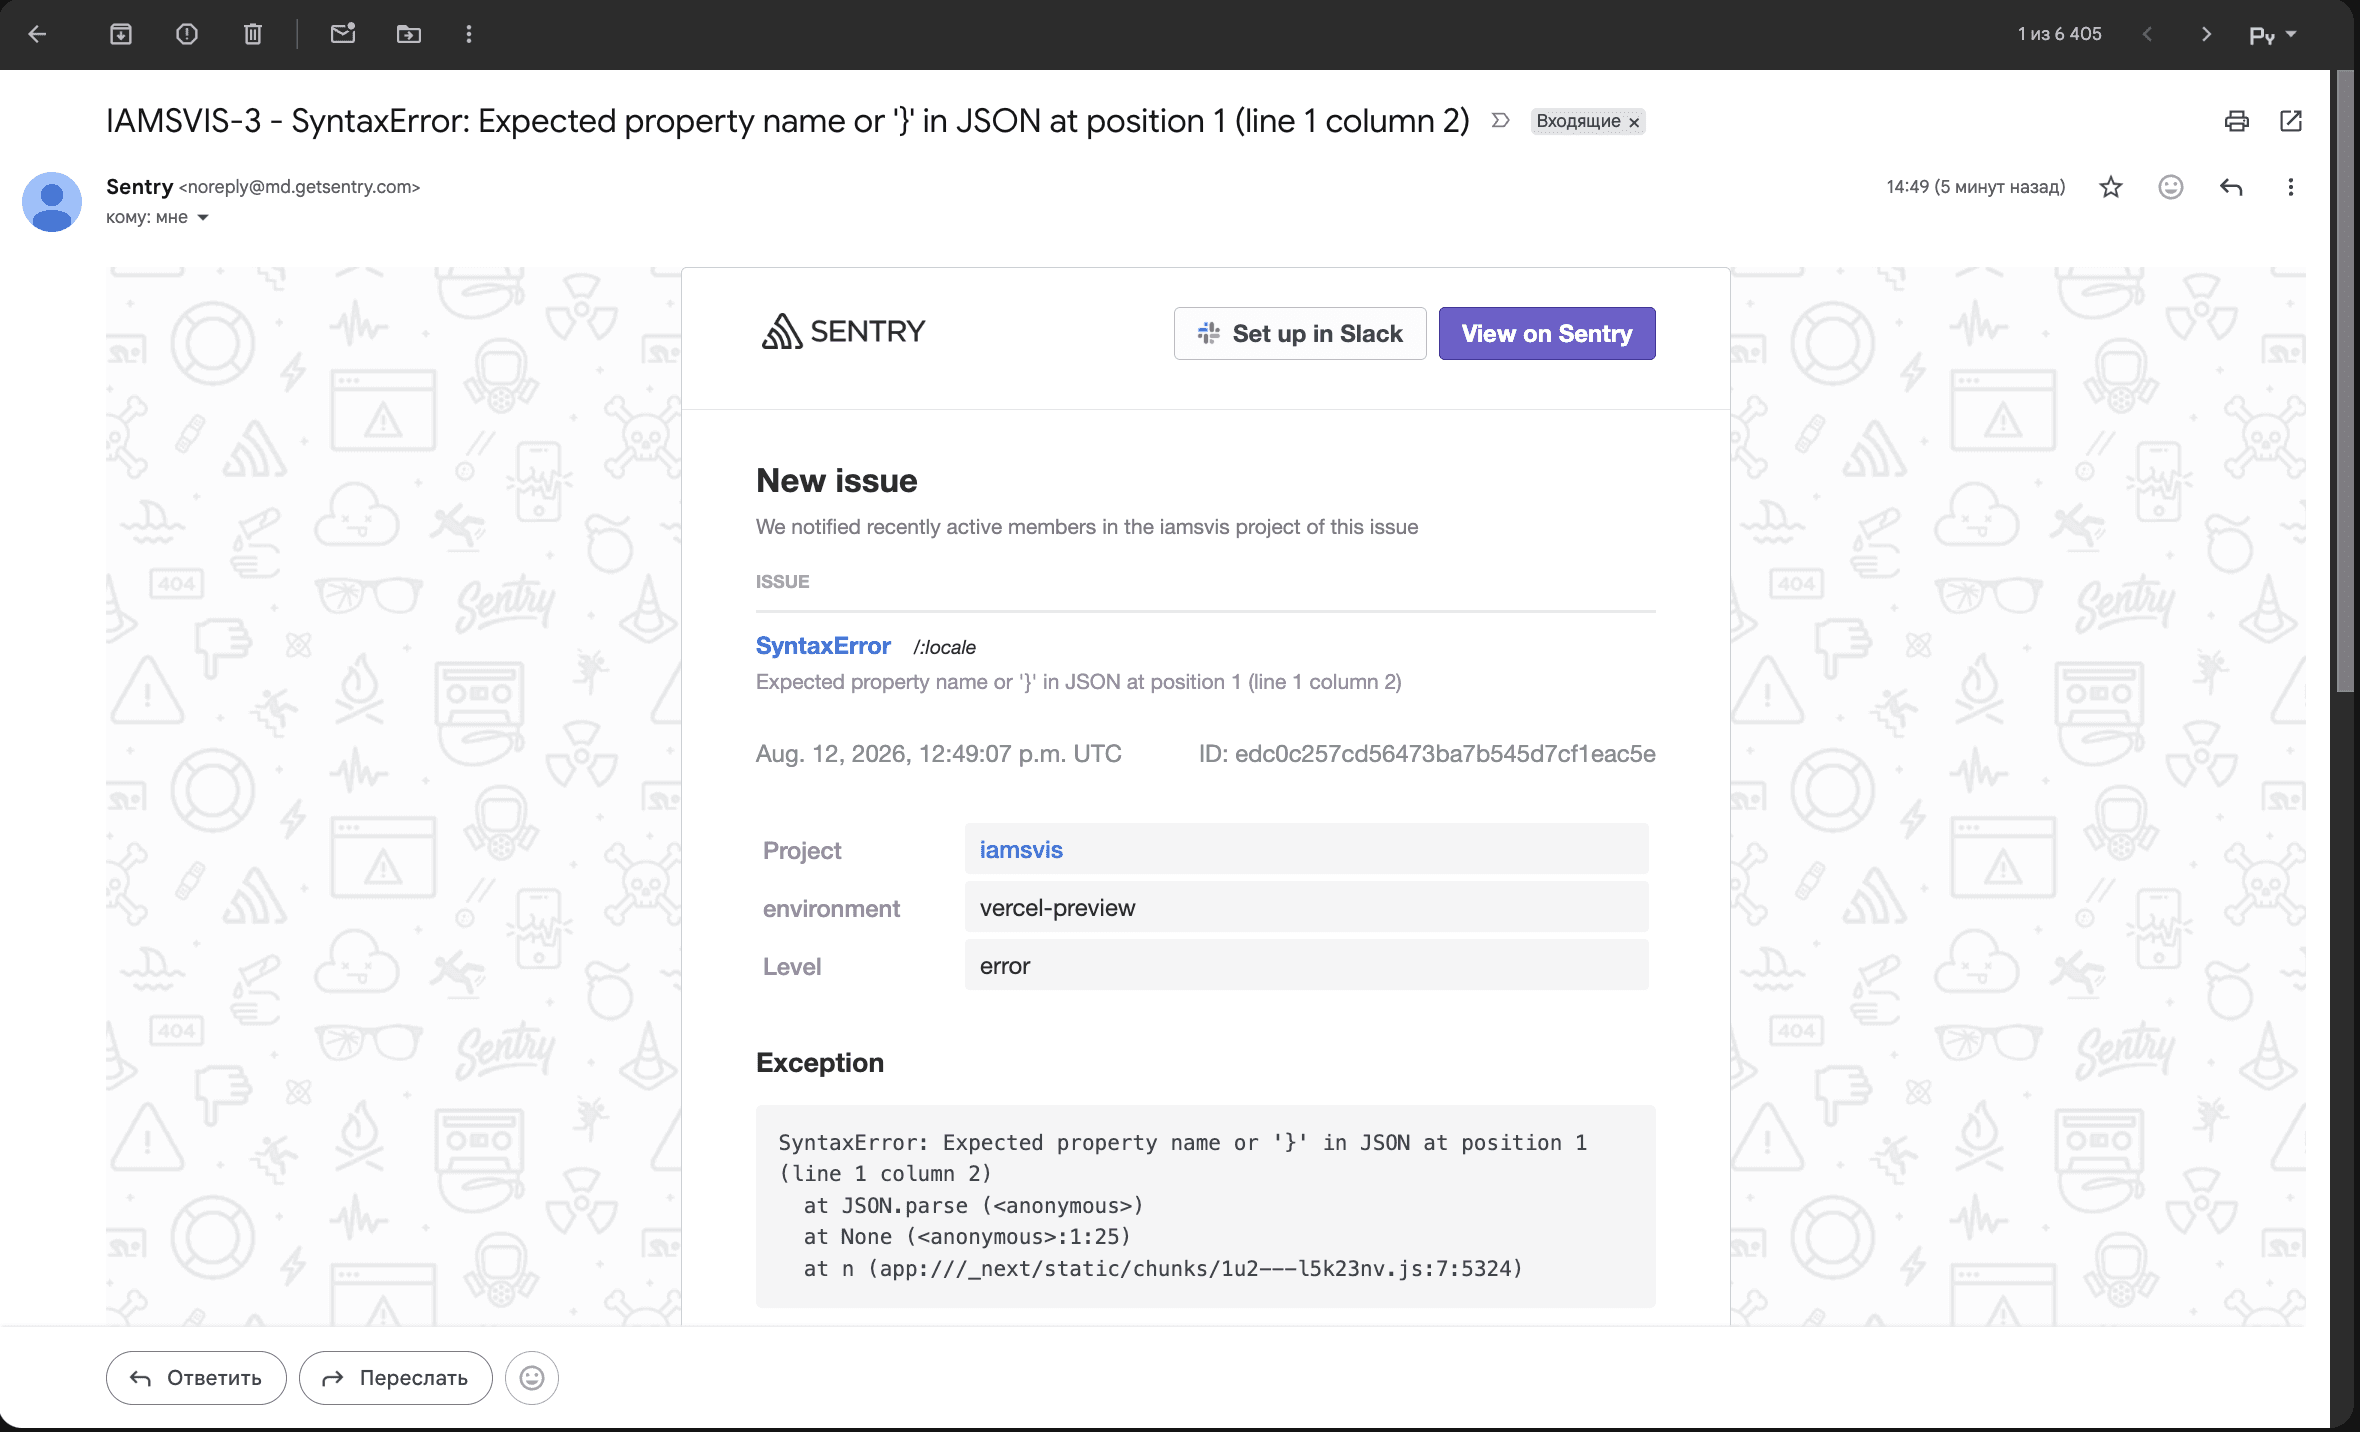Archive this email
Viewport: 2360px width, 1432px height.
[x=121, y=34]
